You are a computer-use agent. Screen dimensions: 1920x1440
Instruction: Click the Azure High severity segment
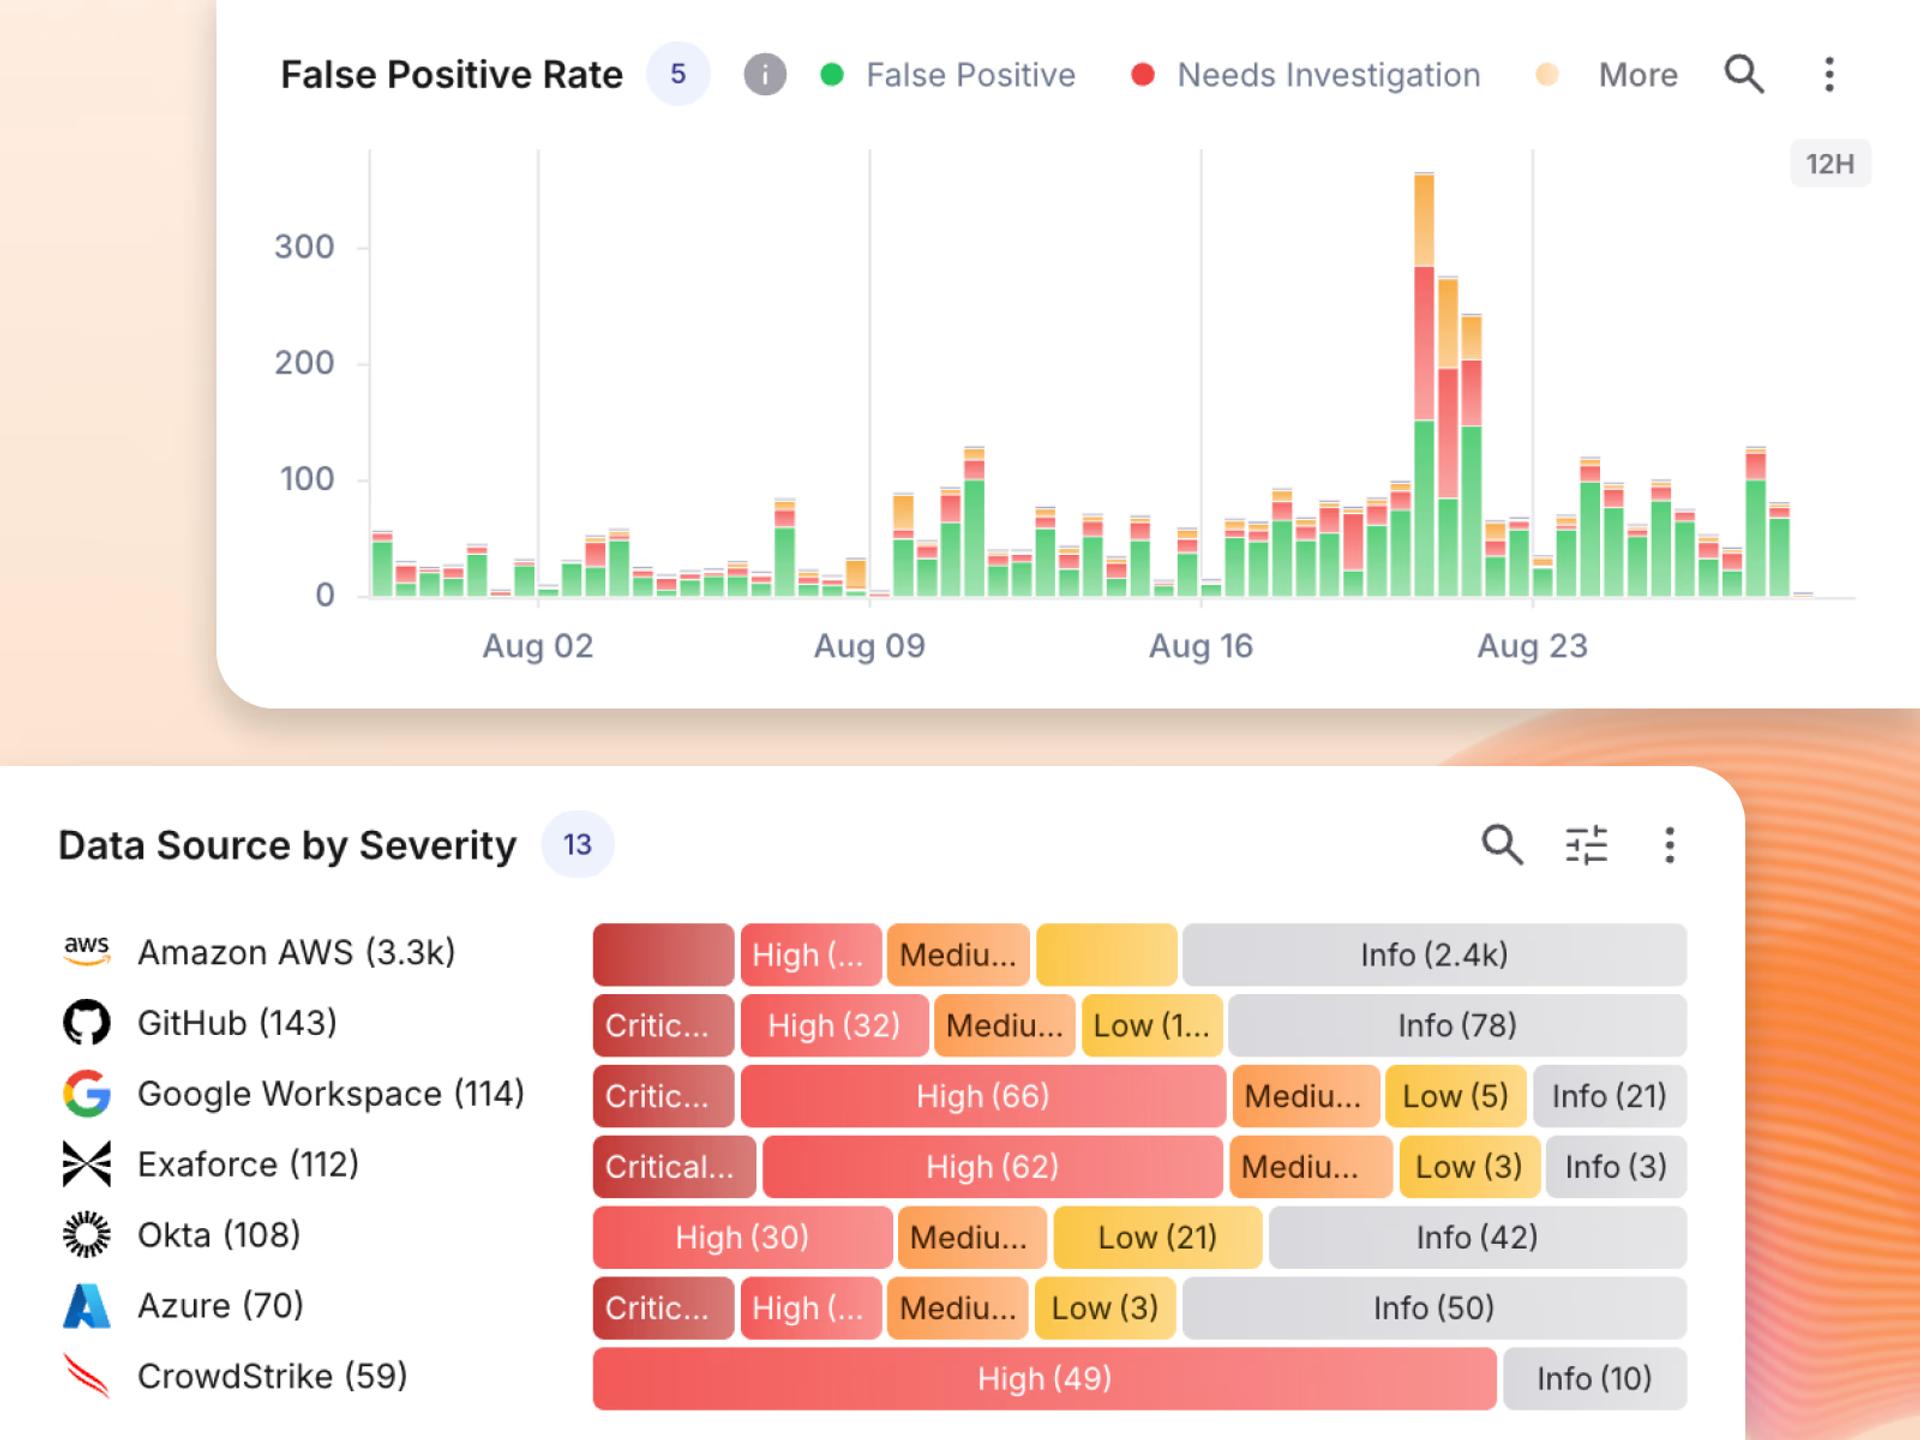click(x=811, y=1308)
